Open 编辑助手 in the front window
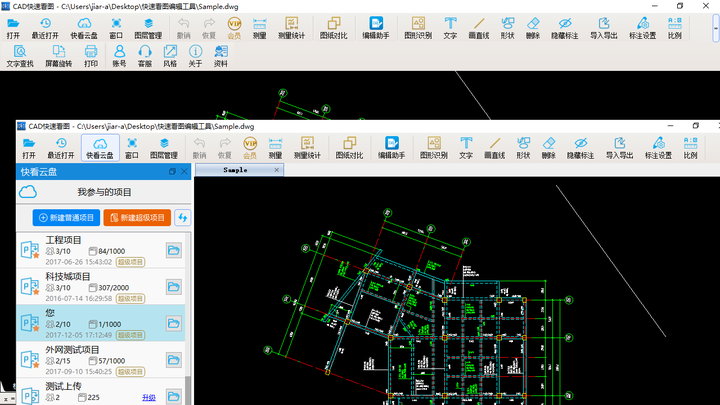Image resolution: width=720 pixels, height=405 pixels. [x=392, y=148]
